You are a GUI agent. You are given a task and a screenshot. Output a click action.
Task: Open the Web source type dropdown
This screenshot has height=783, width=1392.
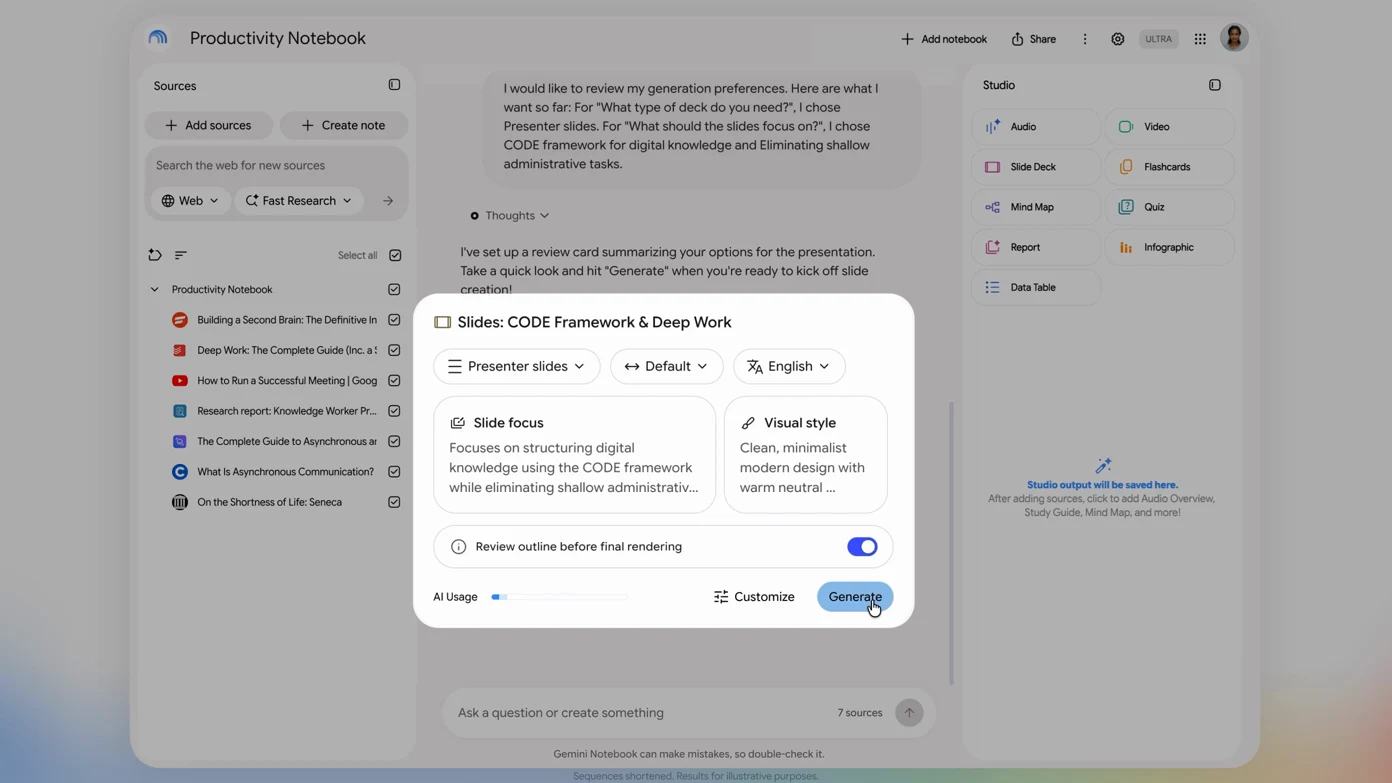click(190, 201)
